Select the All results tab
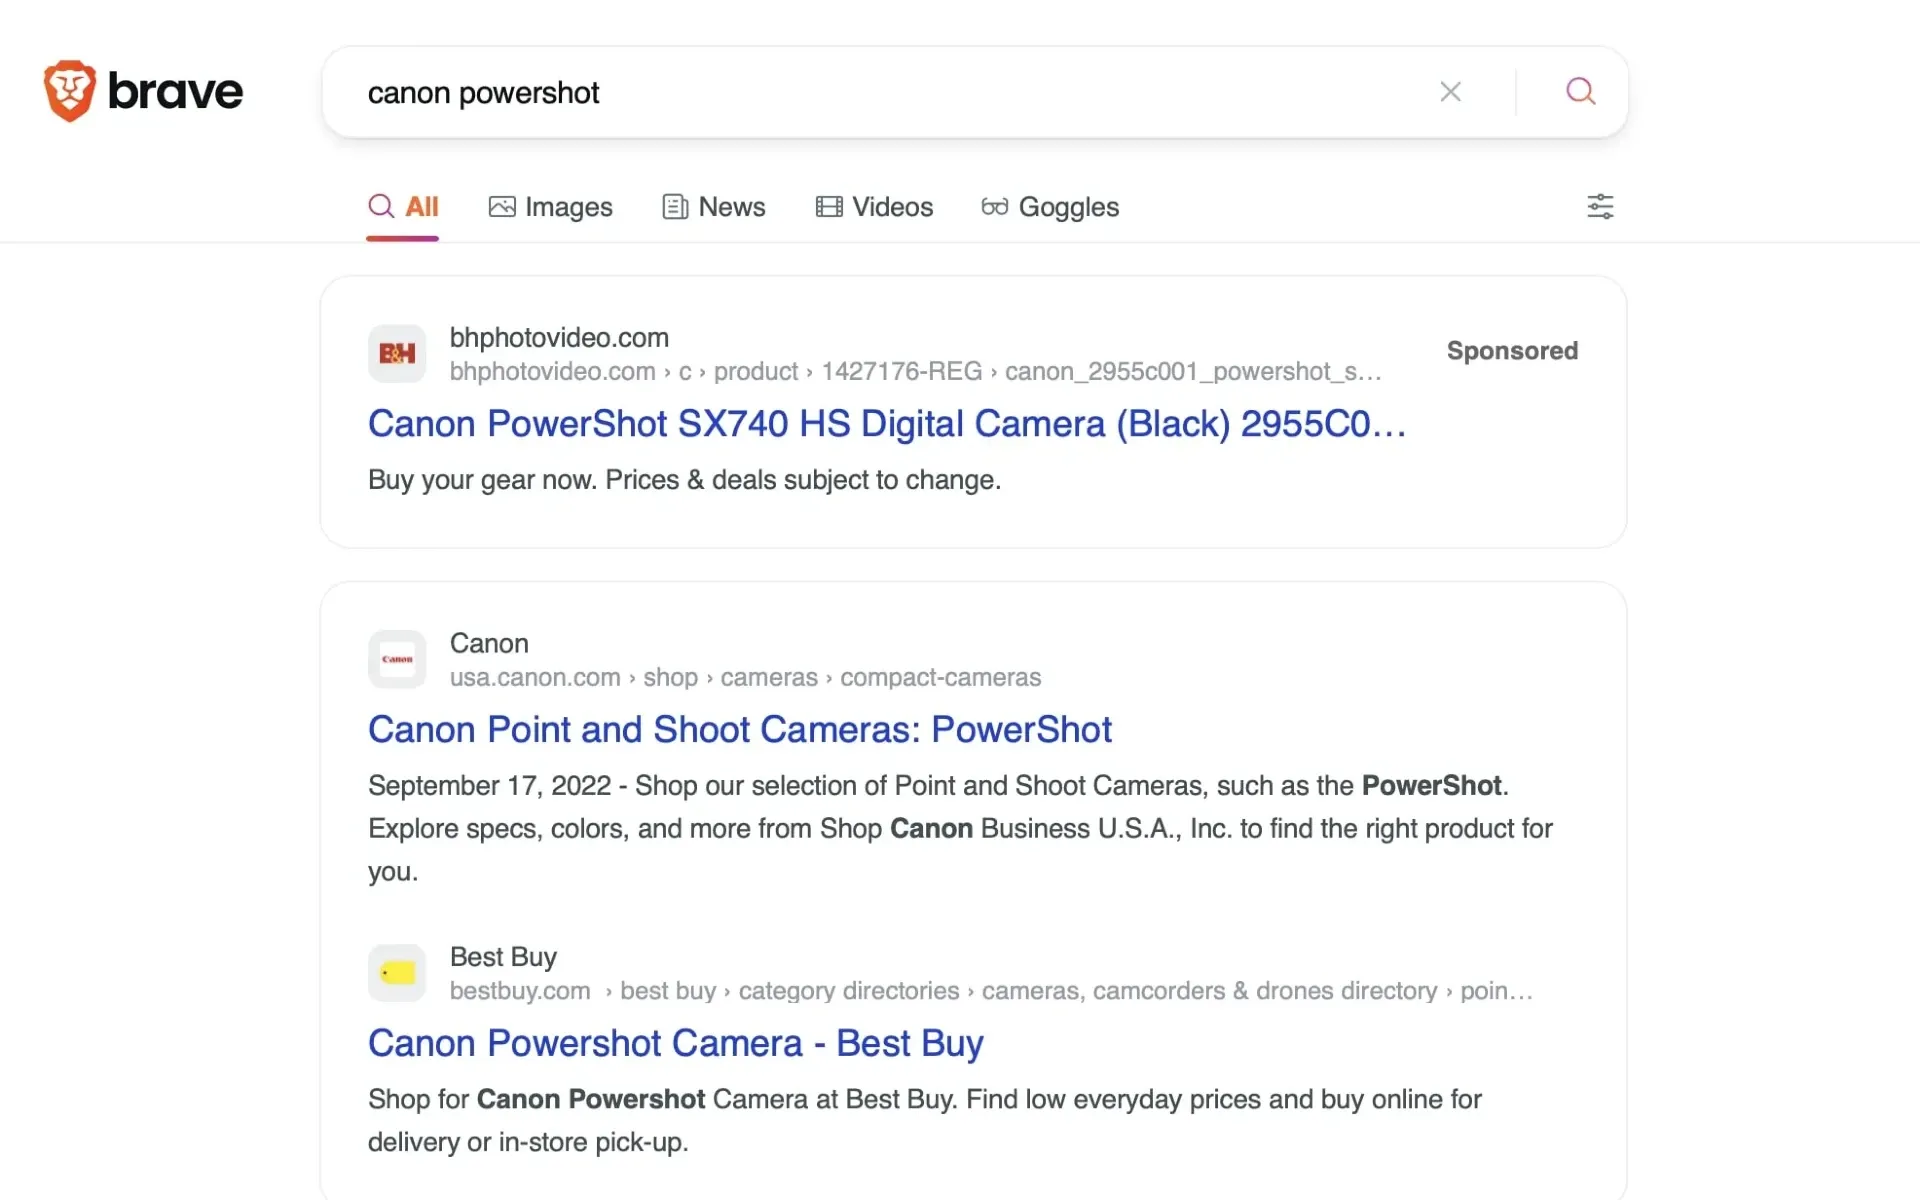Image resolution: width=1920 pixels, height=1200 pixels. click(x=403, y=207)
